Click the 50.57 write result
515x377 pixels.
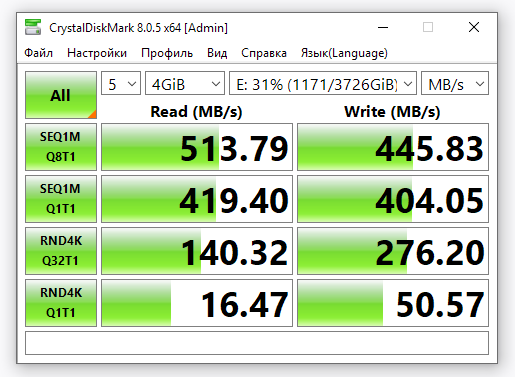tap(393, 303)
